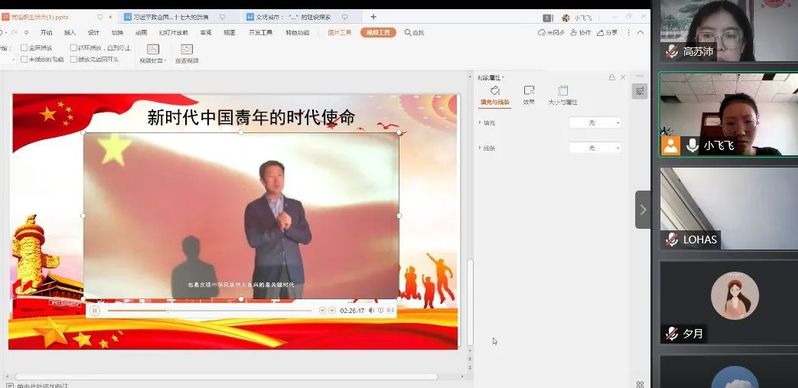Click the 协作 collaborate button
This screenshot has height=388, width=798.
tap(581, 33)
